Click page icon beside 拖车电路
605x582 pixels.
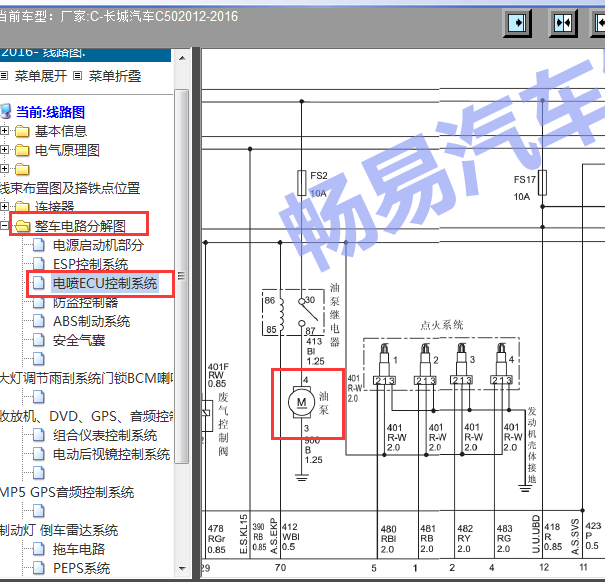coord(38,549)
